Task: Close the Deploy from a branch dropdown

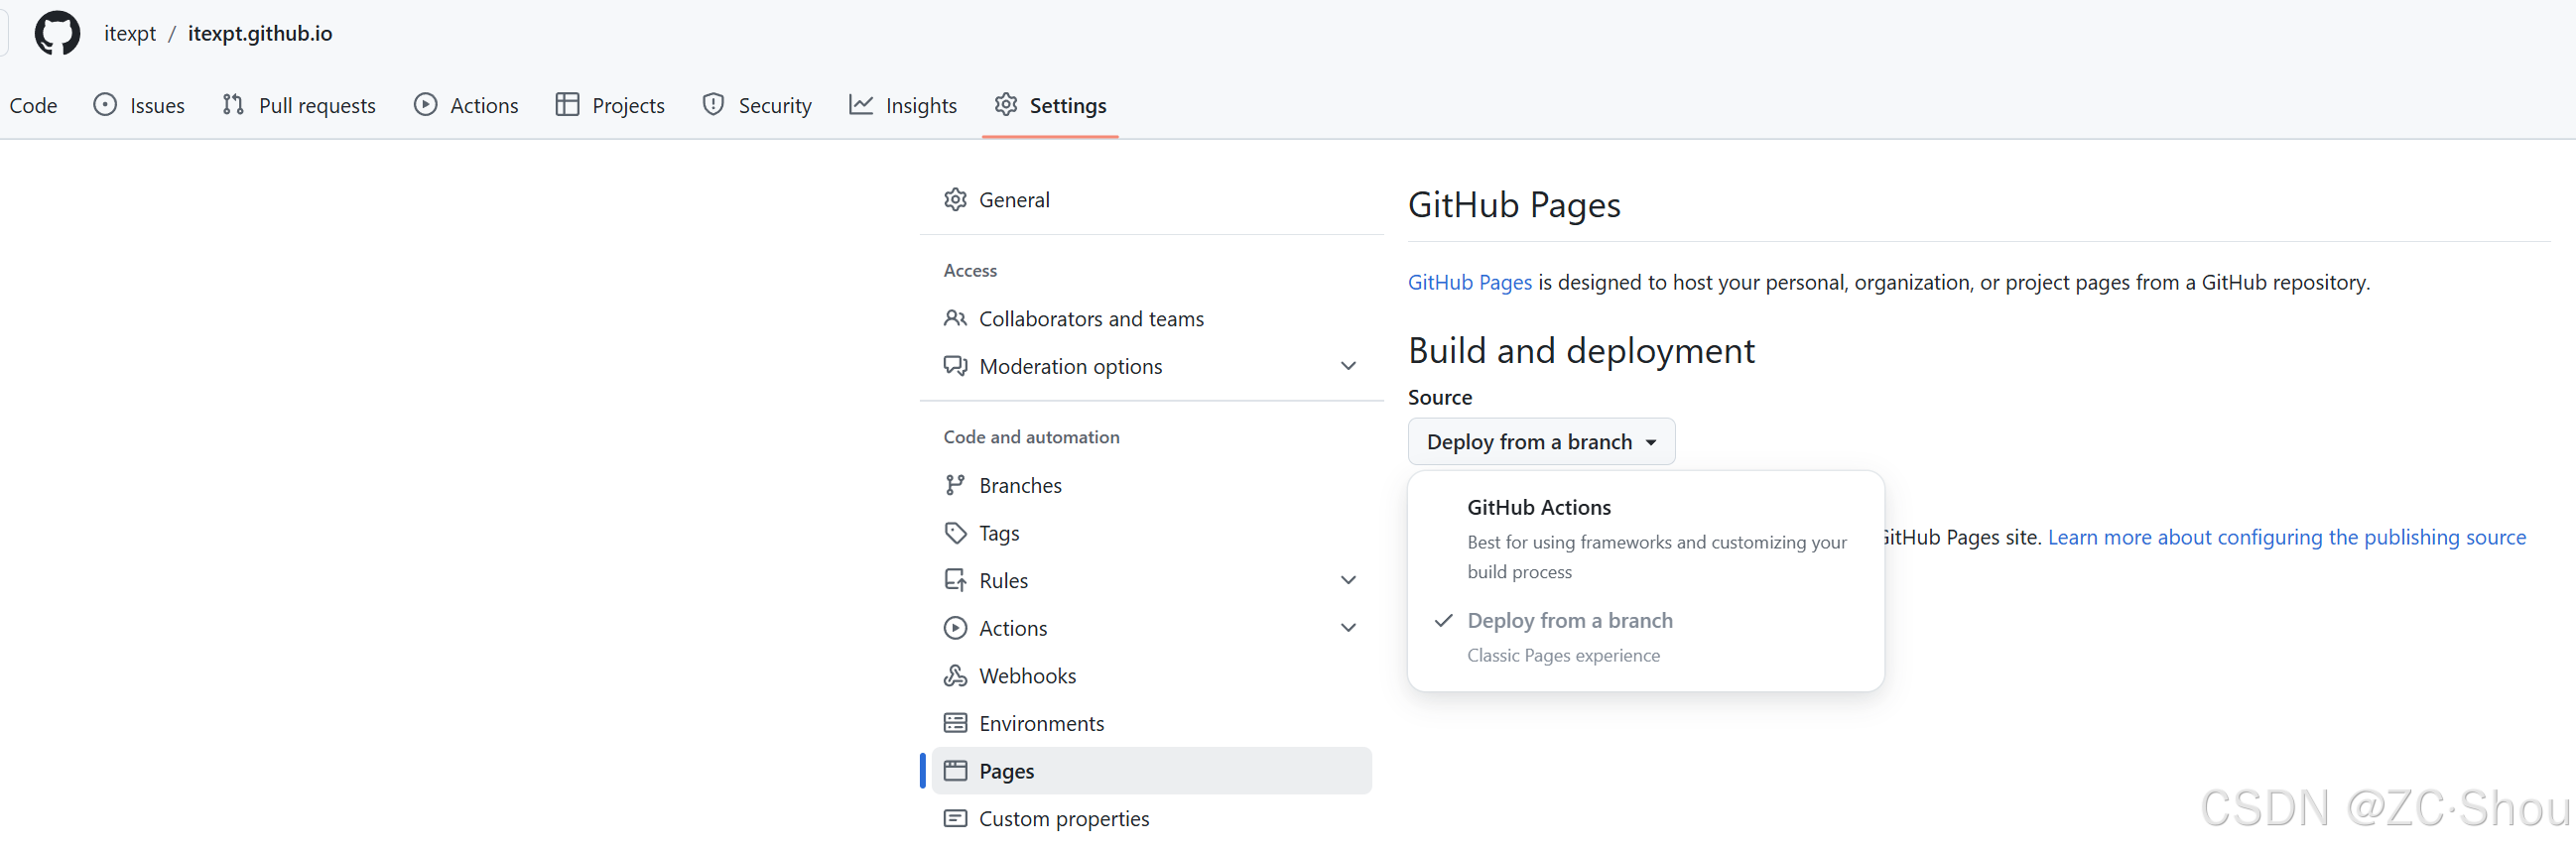Action: 1540,442
